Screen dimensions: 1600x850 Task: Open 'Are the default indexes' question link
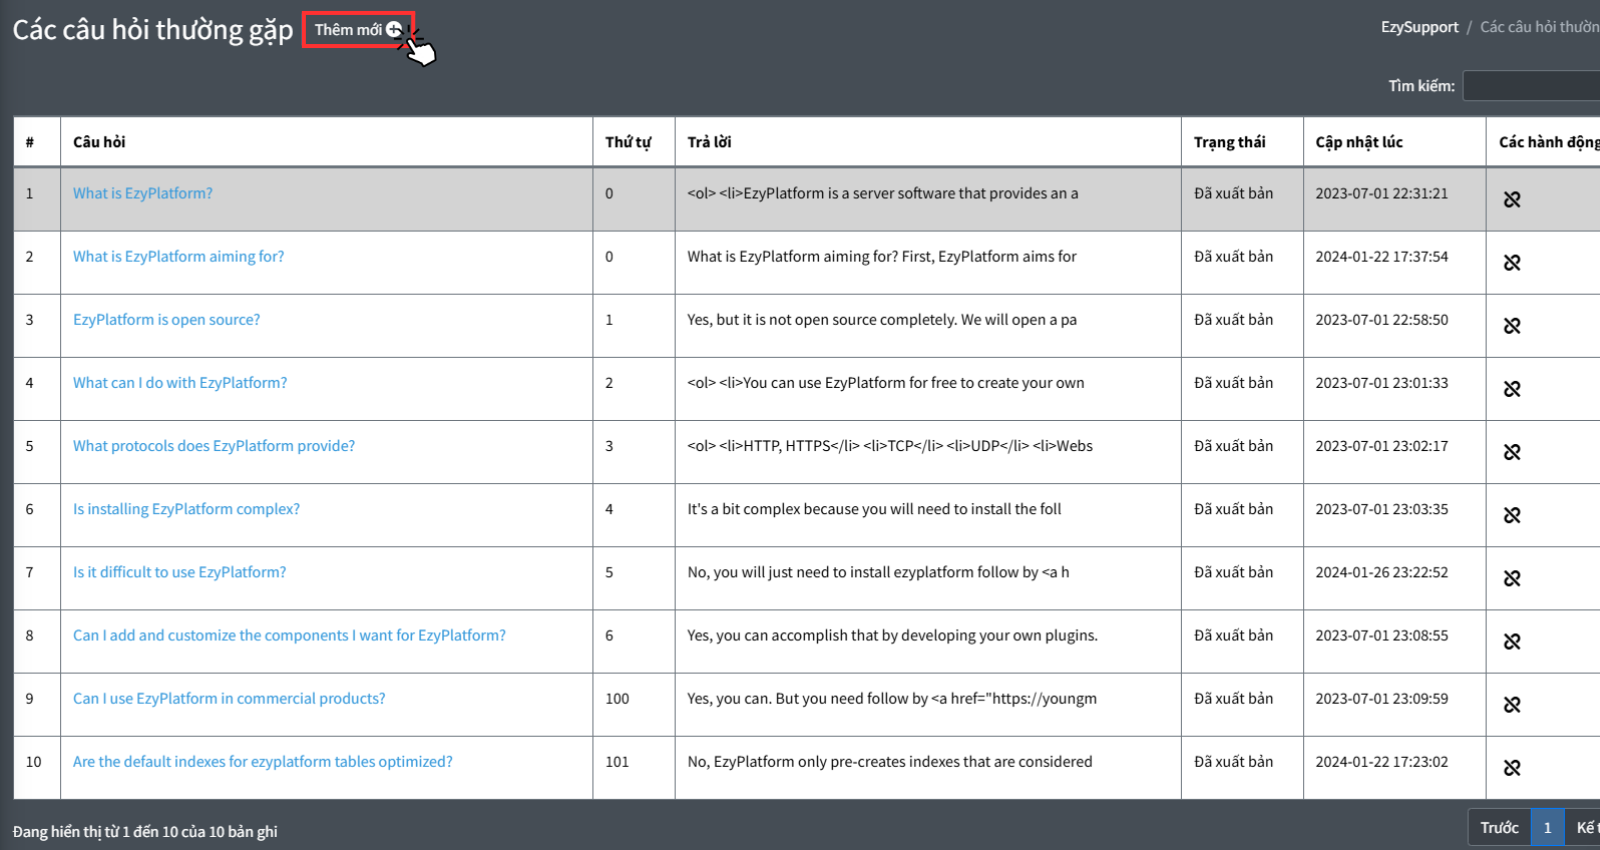[262, 762]
